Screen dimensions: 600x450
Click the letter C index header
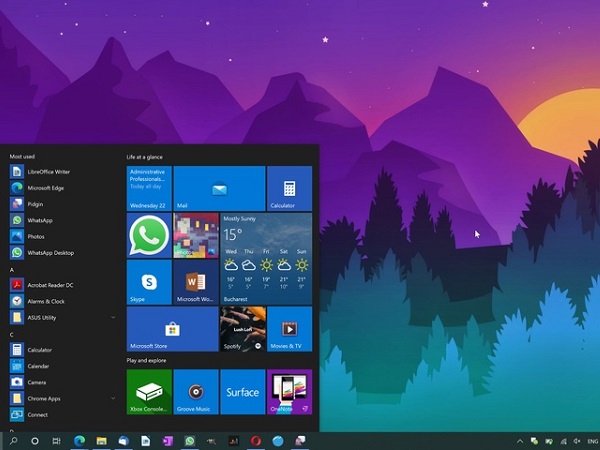(12, 335)
